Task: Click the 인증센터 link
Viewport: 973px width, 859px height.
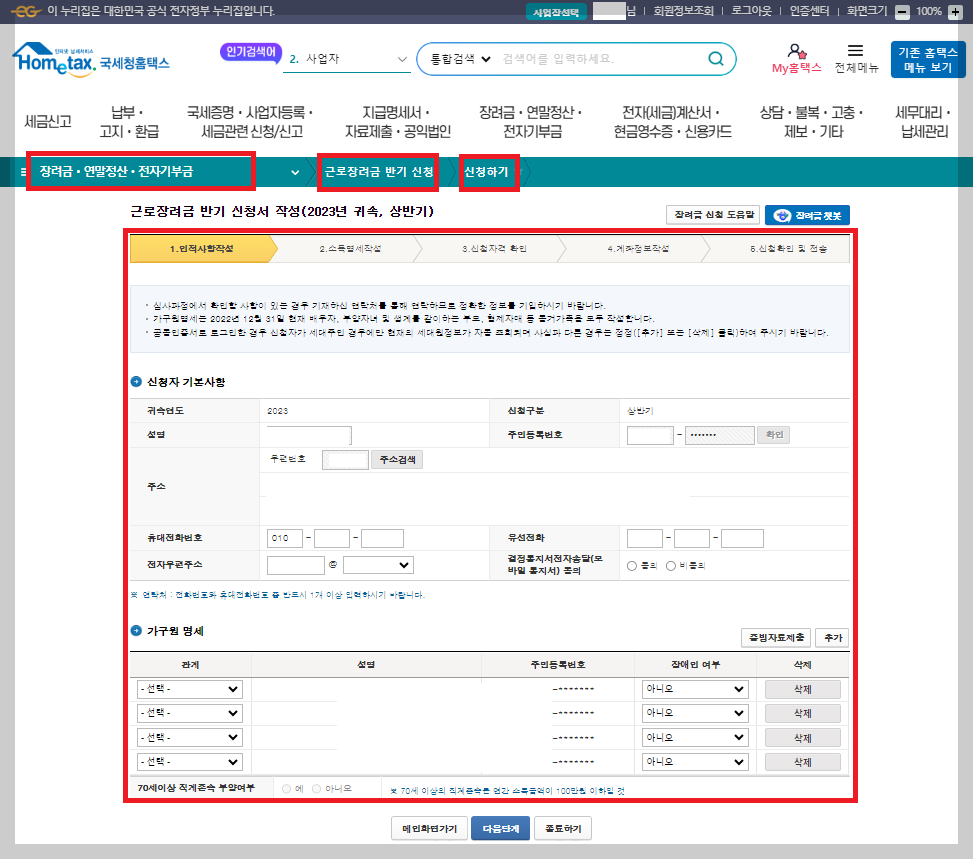Action: (809, 11)
